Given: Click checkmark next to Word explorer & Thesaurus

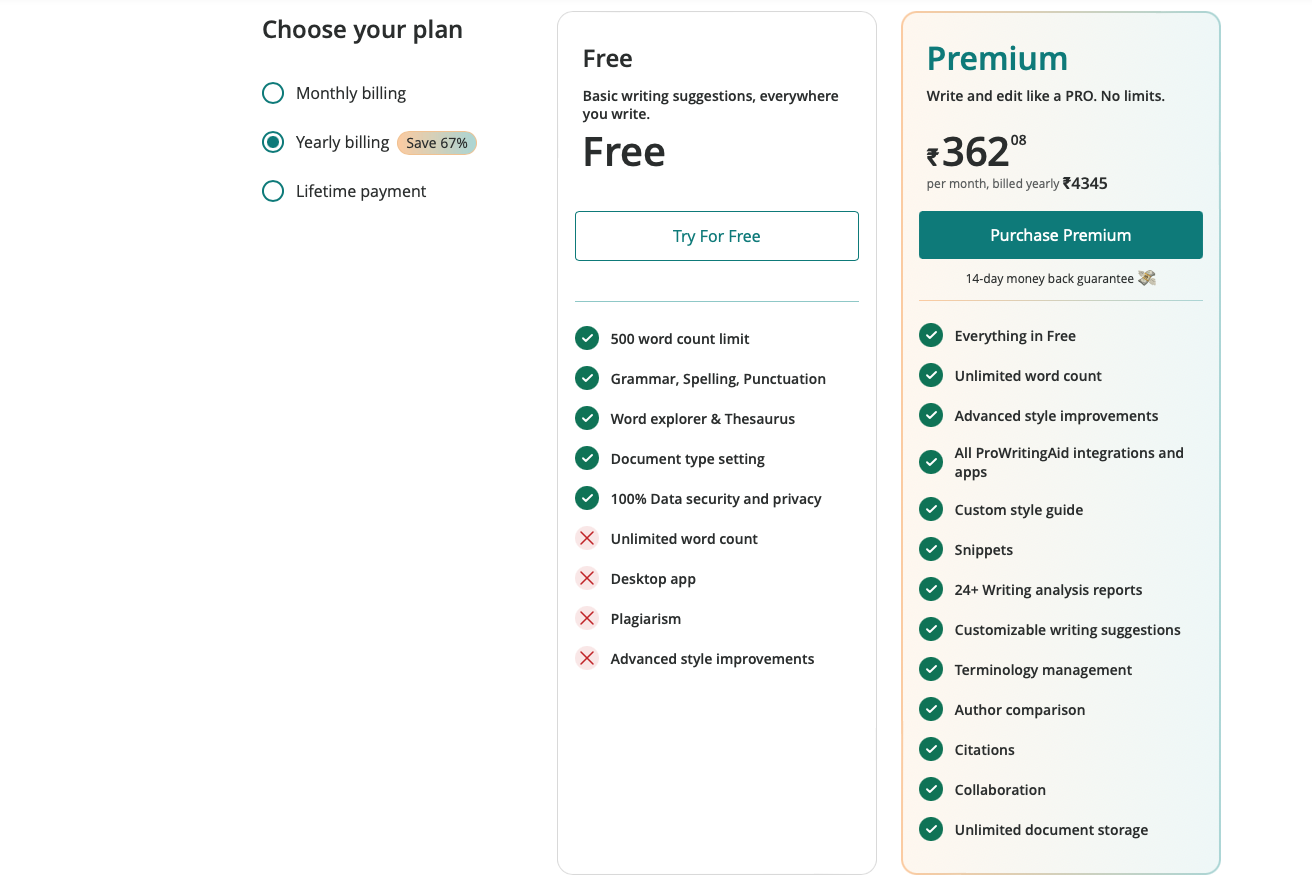Looking at the screenshot, I should (587, 418).
